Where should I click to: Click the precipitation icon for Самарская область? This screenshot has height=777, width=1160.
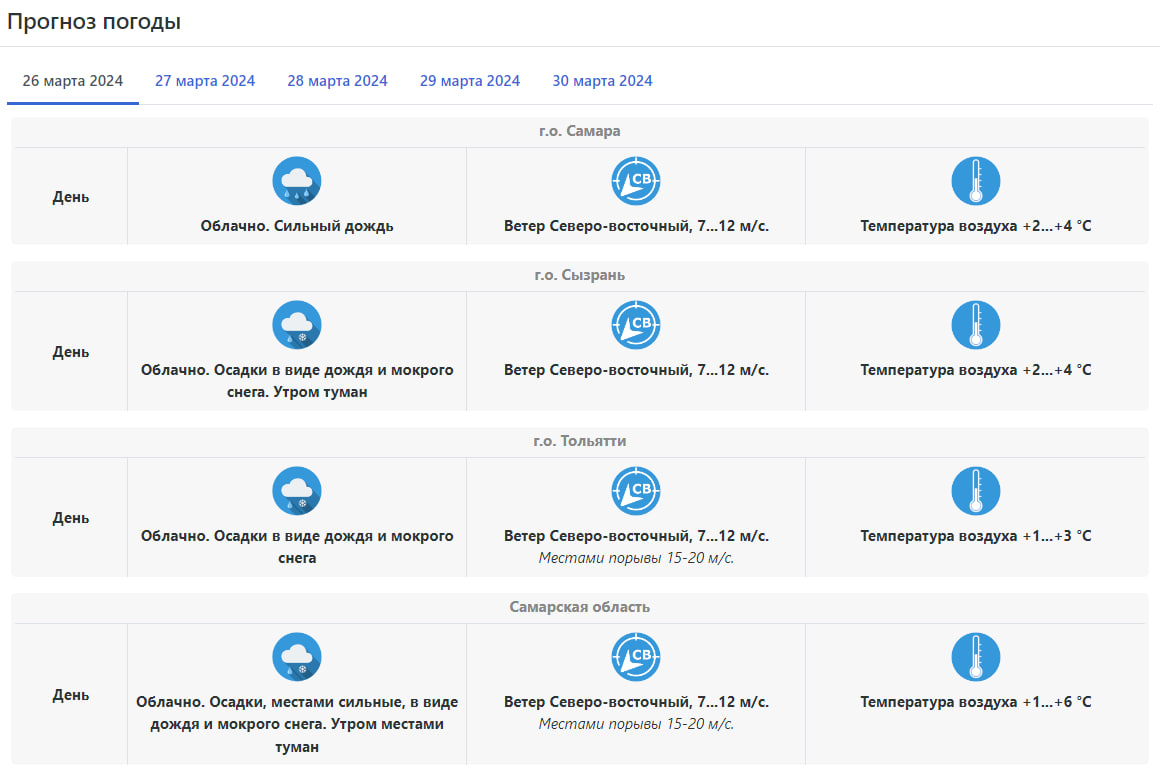pos(297,657)
